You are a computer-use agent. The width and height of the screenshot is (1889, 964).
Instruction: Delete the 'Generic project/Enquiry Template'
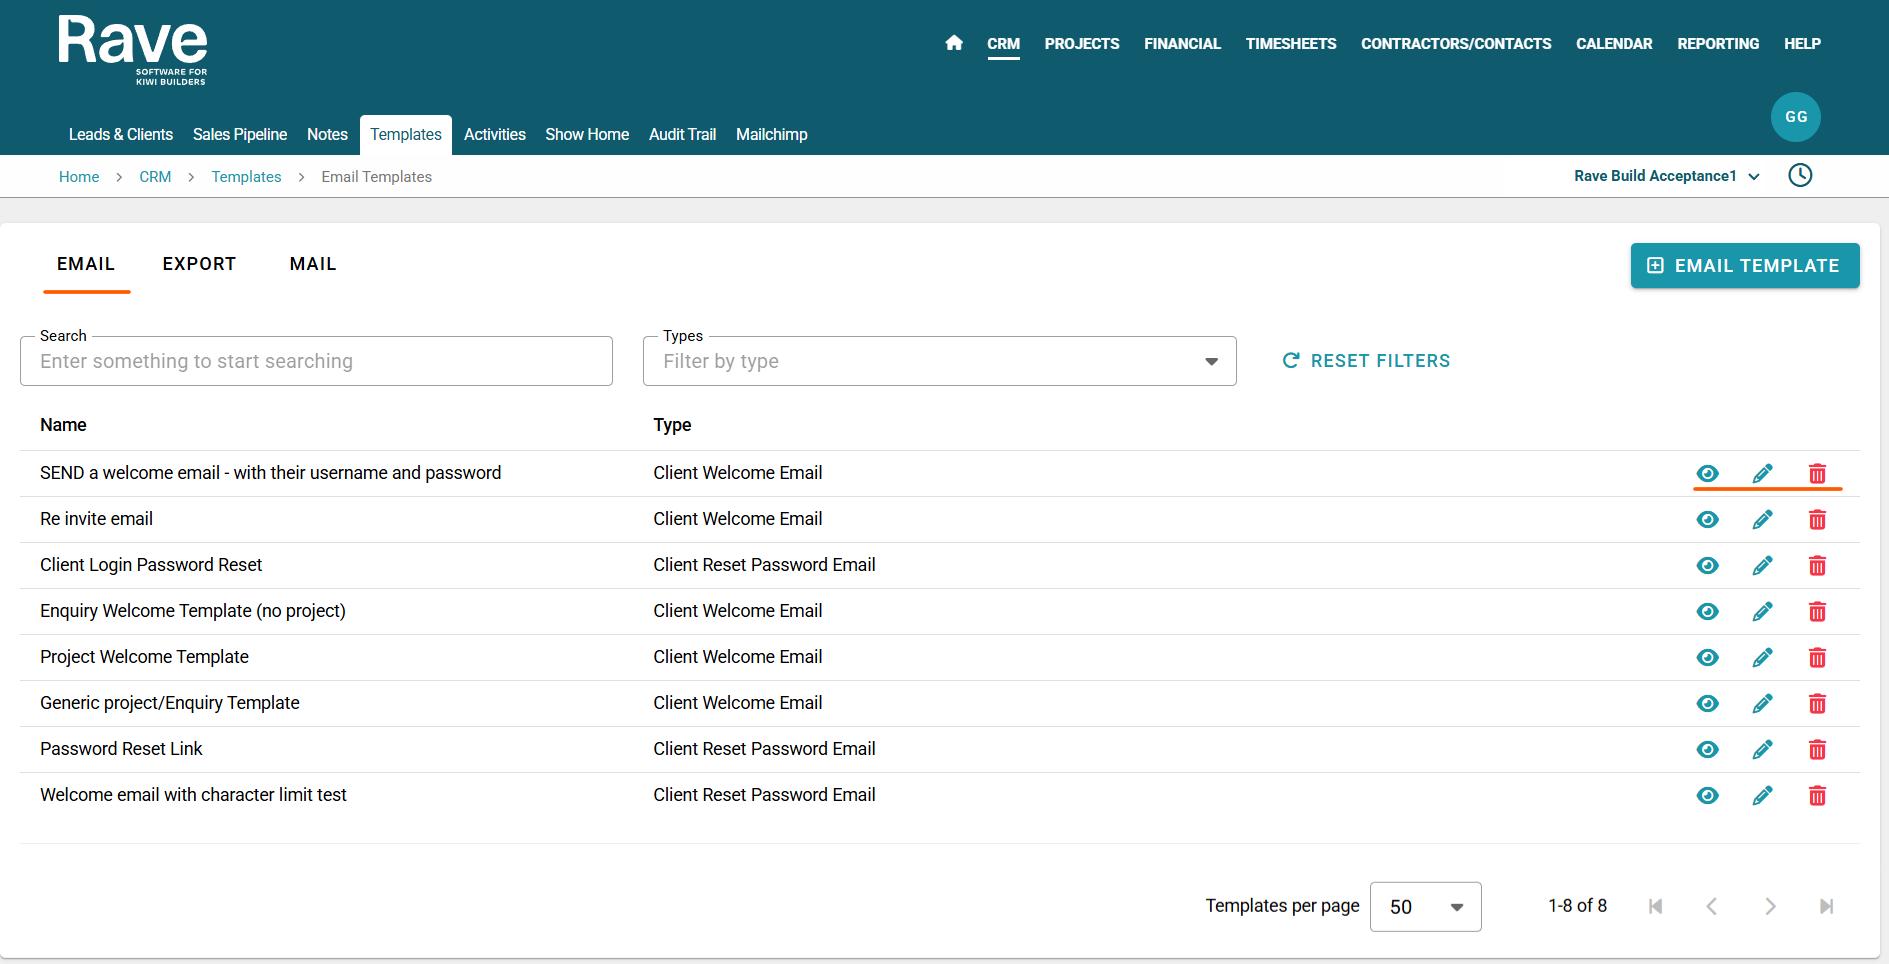pyautogui.click(x=1817, y=703)
